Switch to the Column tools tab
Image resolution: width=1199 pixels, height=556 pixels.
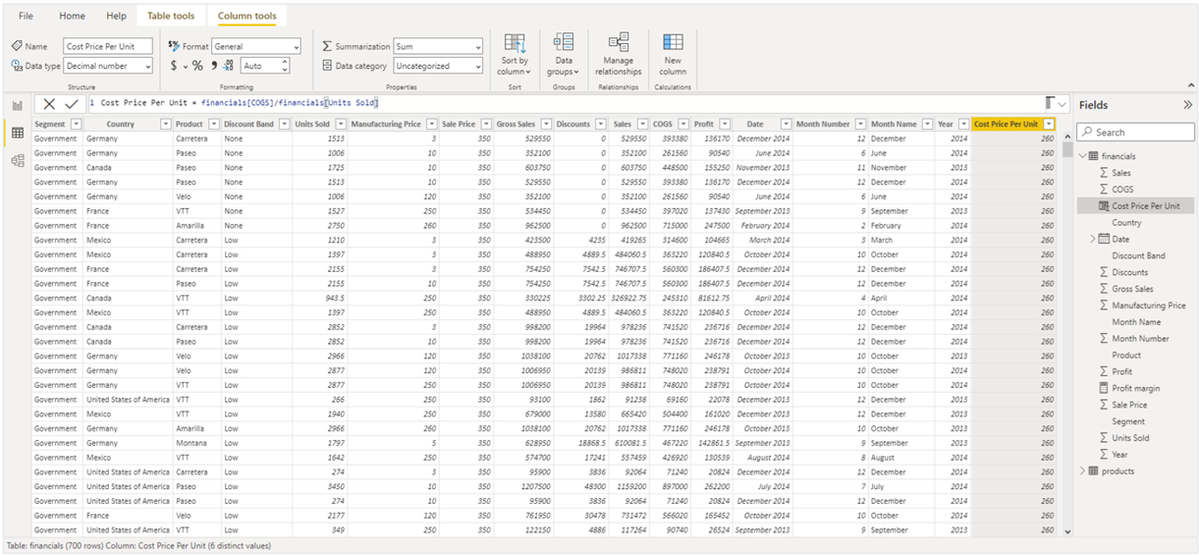pyautogui.click(x=247, y=15)
